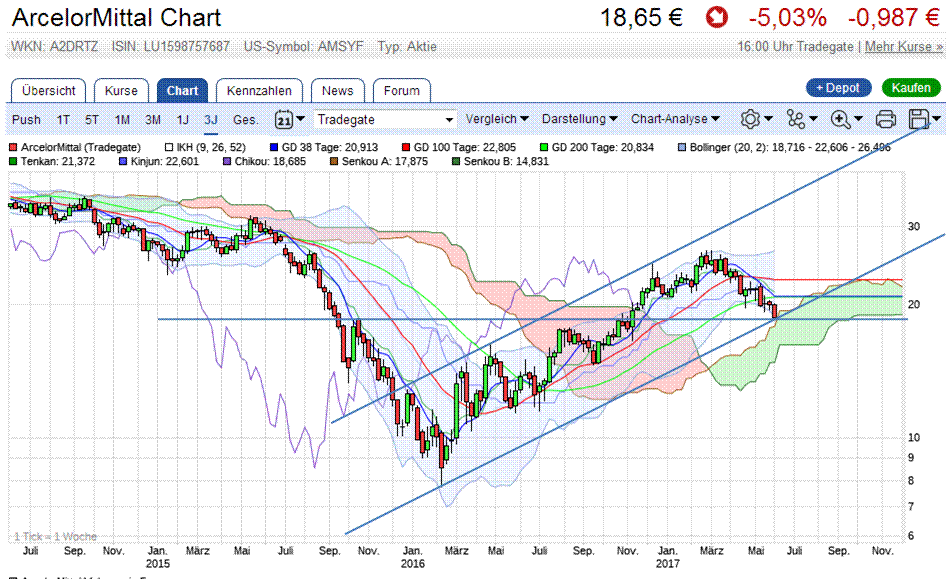Switch to the Kennzahlen tab
This screenshot has height=580, width=947.
pos(259,90)
